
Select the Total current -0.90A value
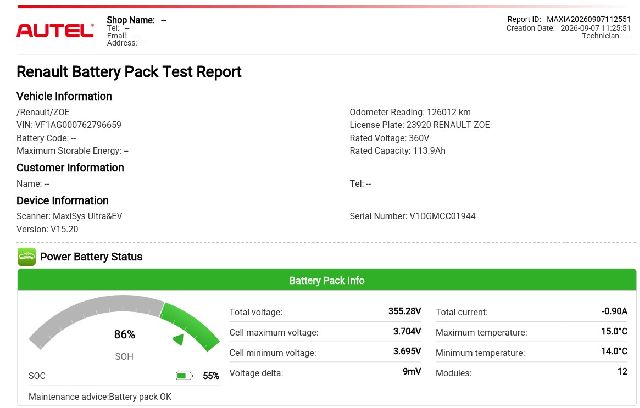[x=614, y=311]
